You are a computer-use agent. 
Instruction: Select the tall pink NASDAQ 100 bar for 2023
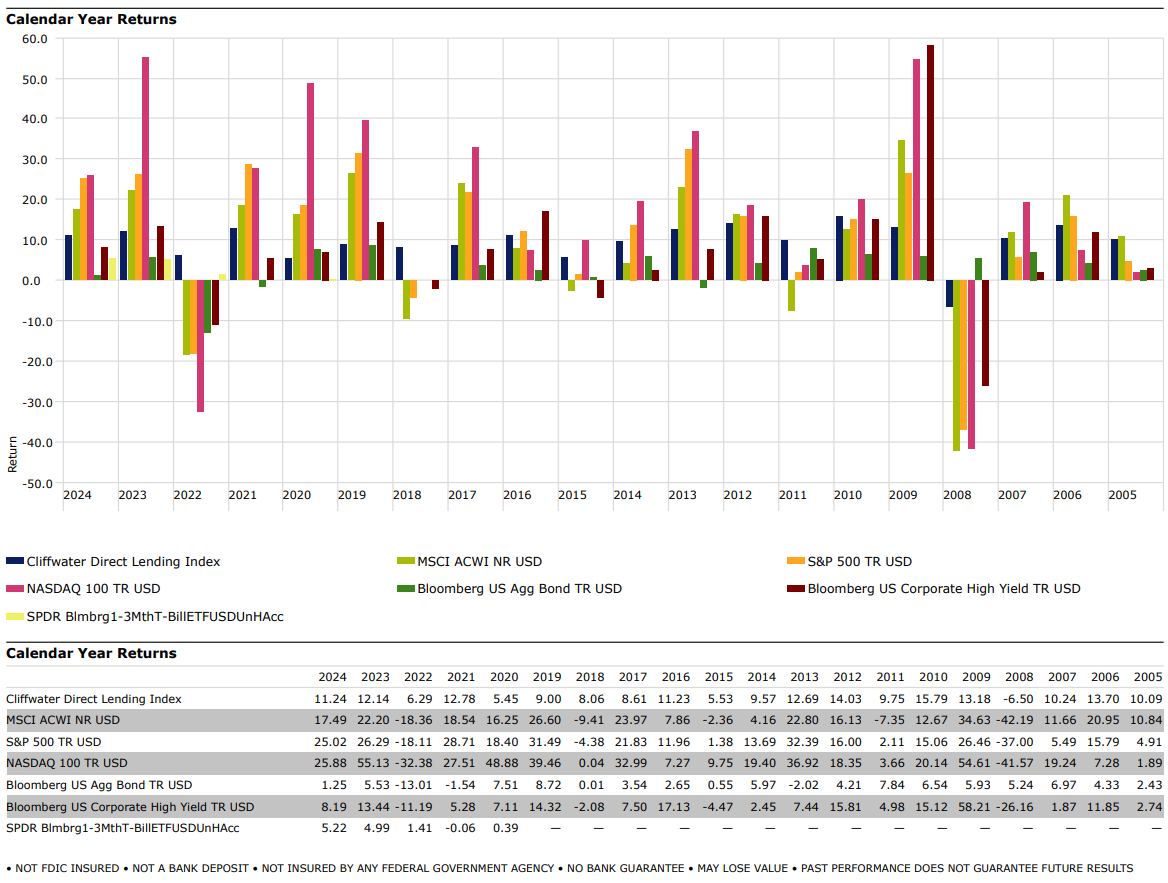pos(145,168)
